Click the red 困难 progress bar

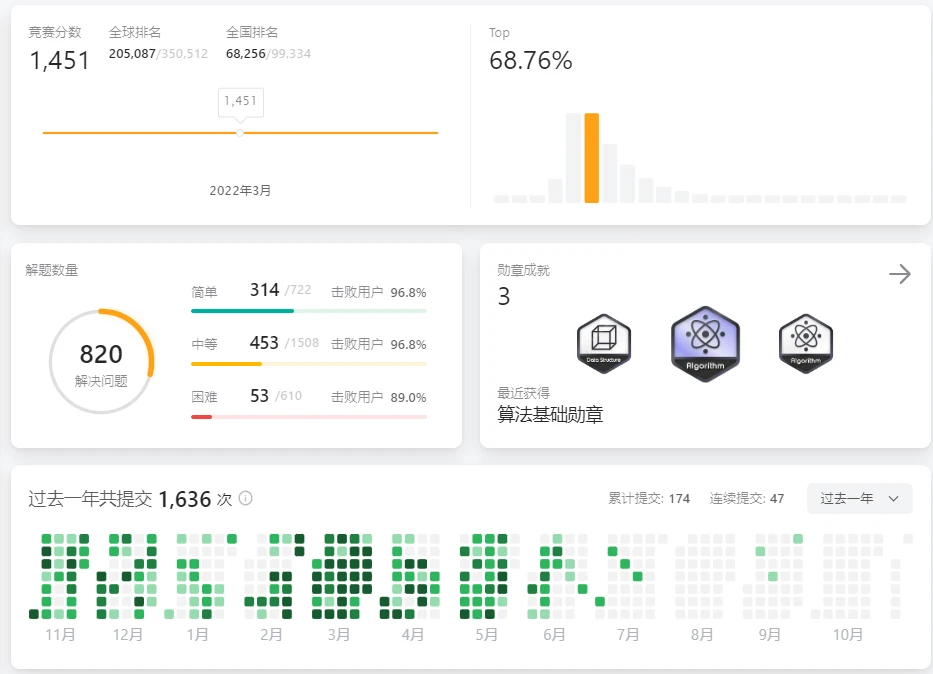(x=202, y=416)
